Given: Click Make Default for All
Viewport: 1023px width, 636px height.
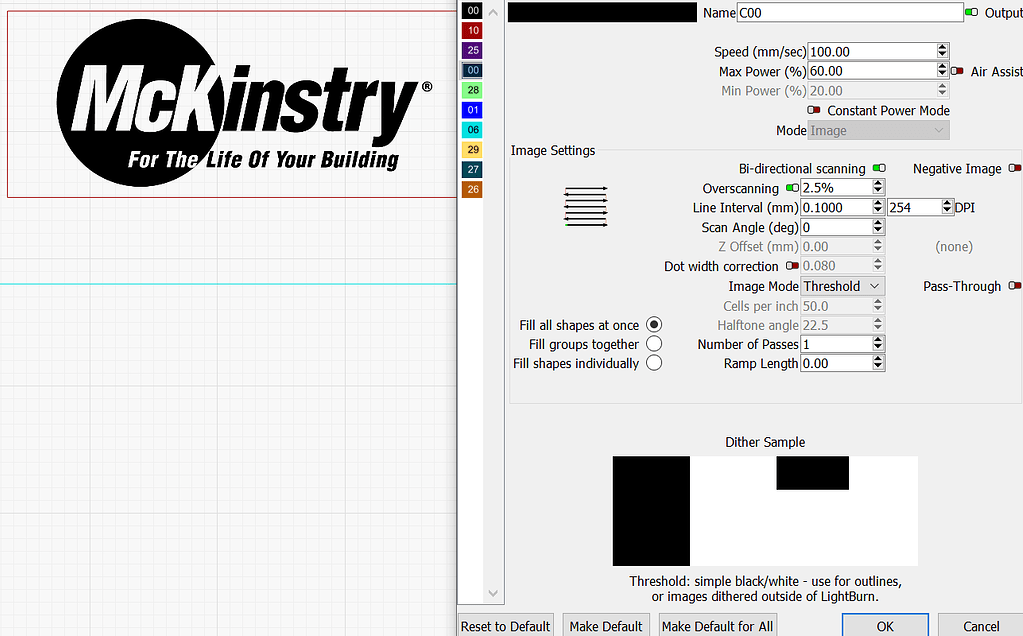Looking at the screenshot, I should point(717,625).
